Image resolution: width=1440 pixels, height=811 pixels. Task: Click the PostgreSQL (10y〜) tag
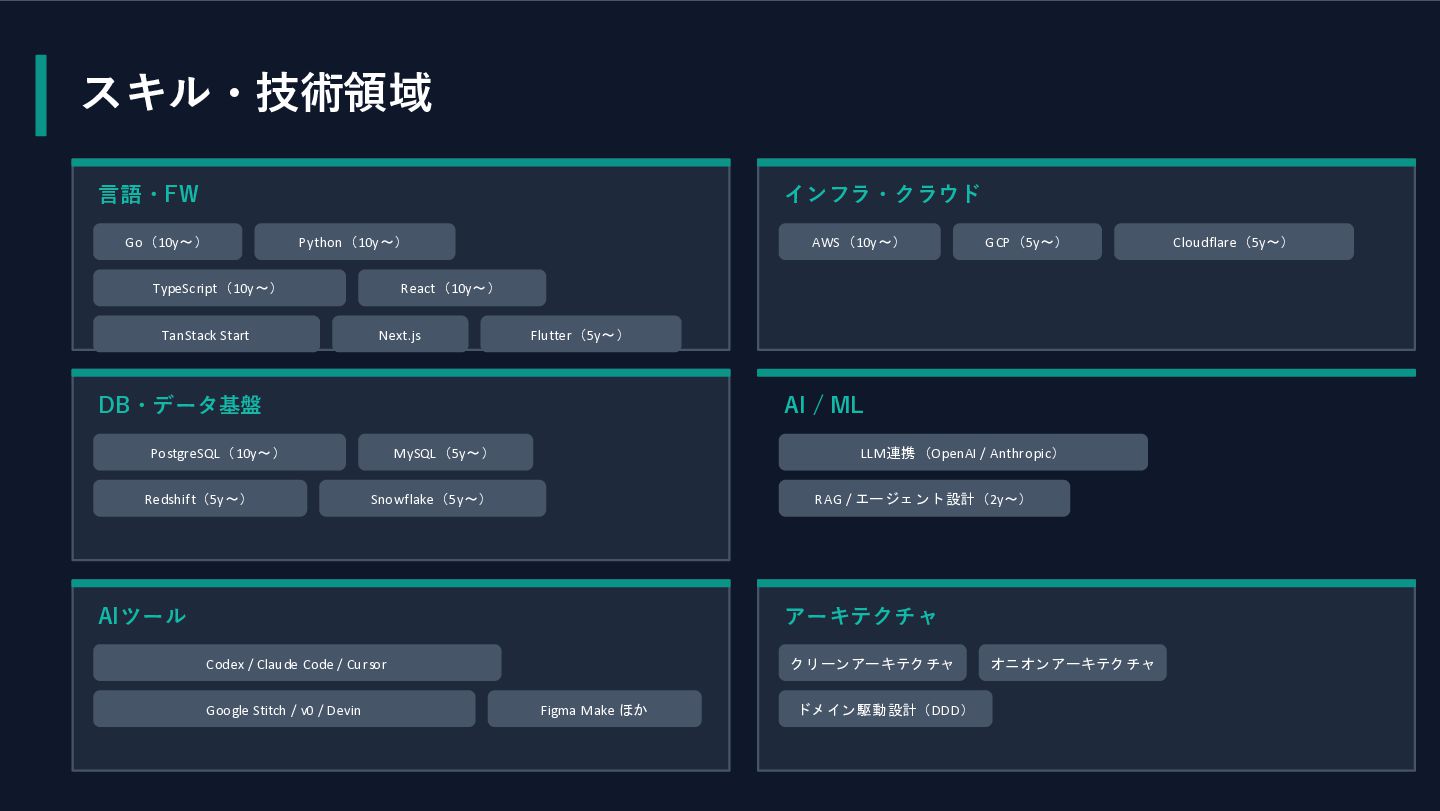click(219, 452)
